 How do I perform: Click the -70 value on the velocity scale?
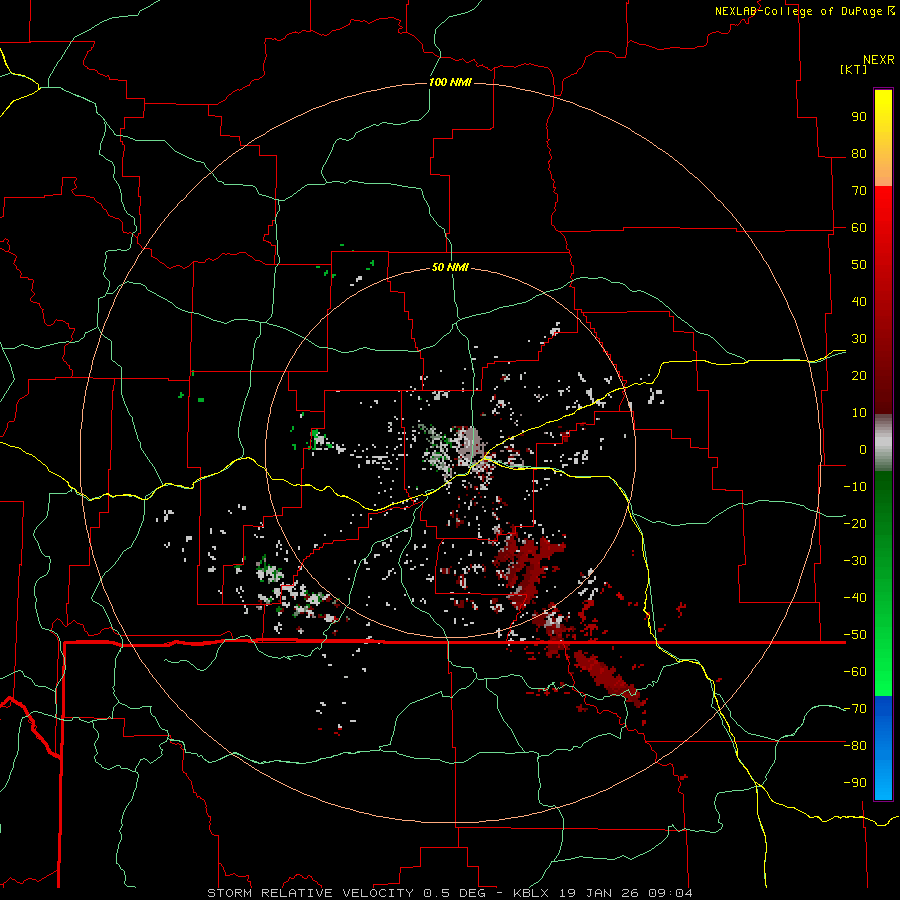(x=855, y=709)
